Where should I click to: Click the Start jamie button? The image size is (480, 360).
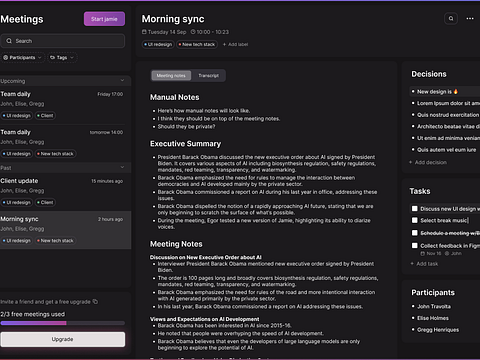click(x=104, y=19)
